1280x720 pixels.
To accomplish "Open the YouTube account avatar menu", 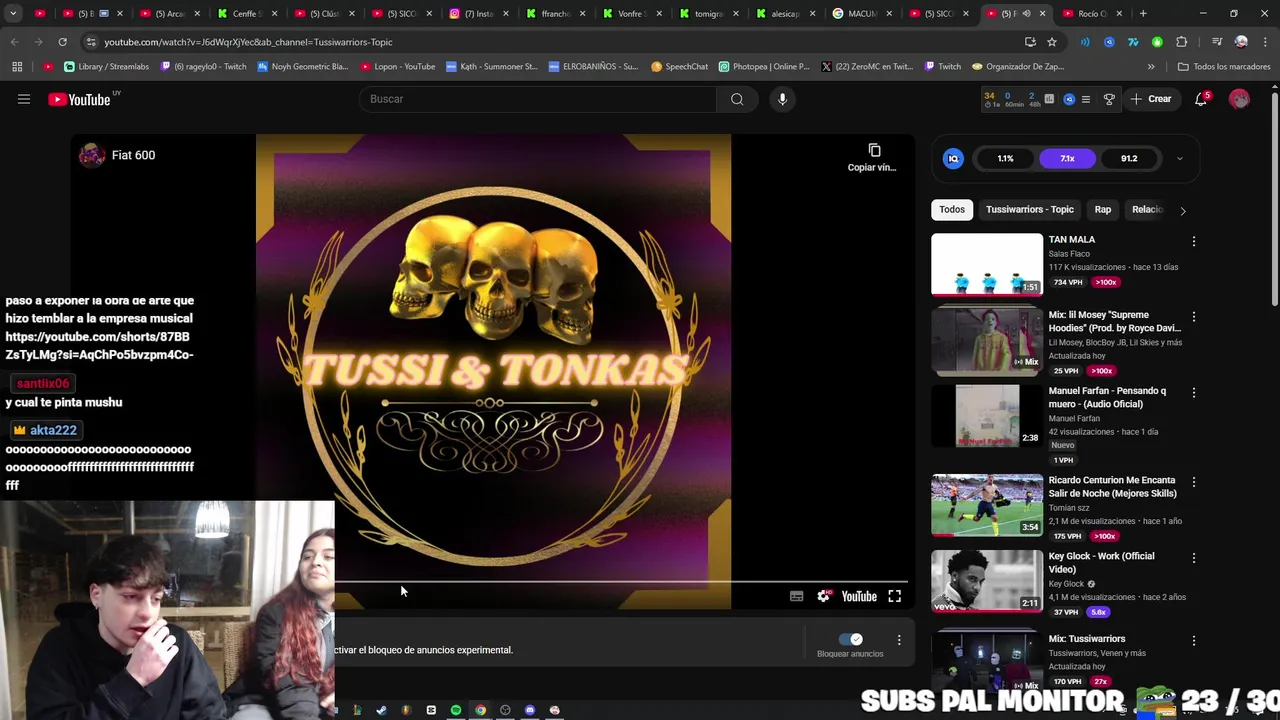I will point(1239,99).
